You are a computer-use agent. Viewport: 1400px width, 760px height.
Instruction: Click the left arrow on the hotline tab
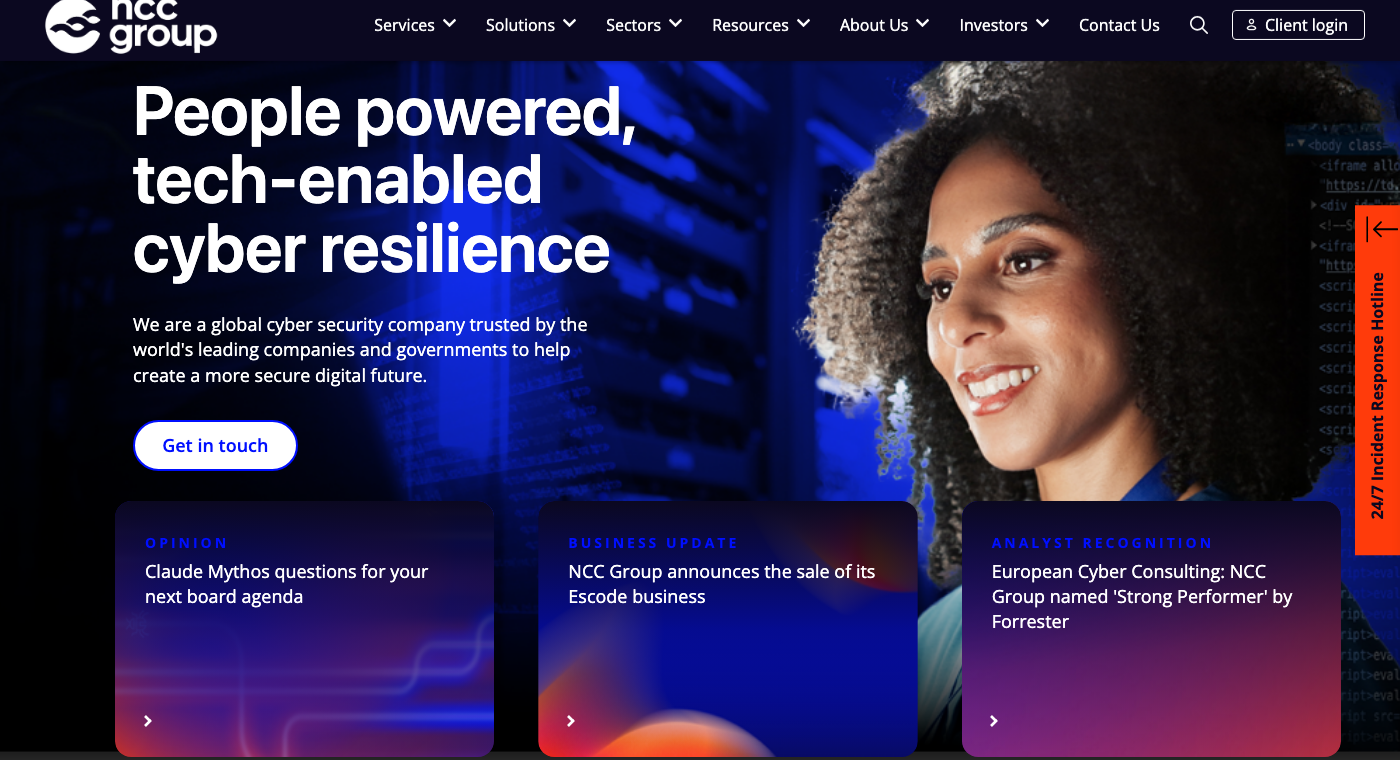tap(1383, 230)
